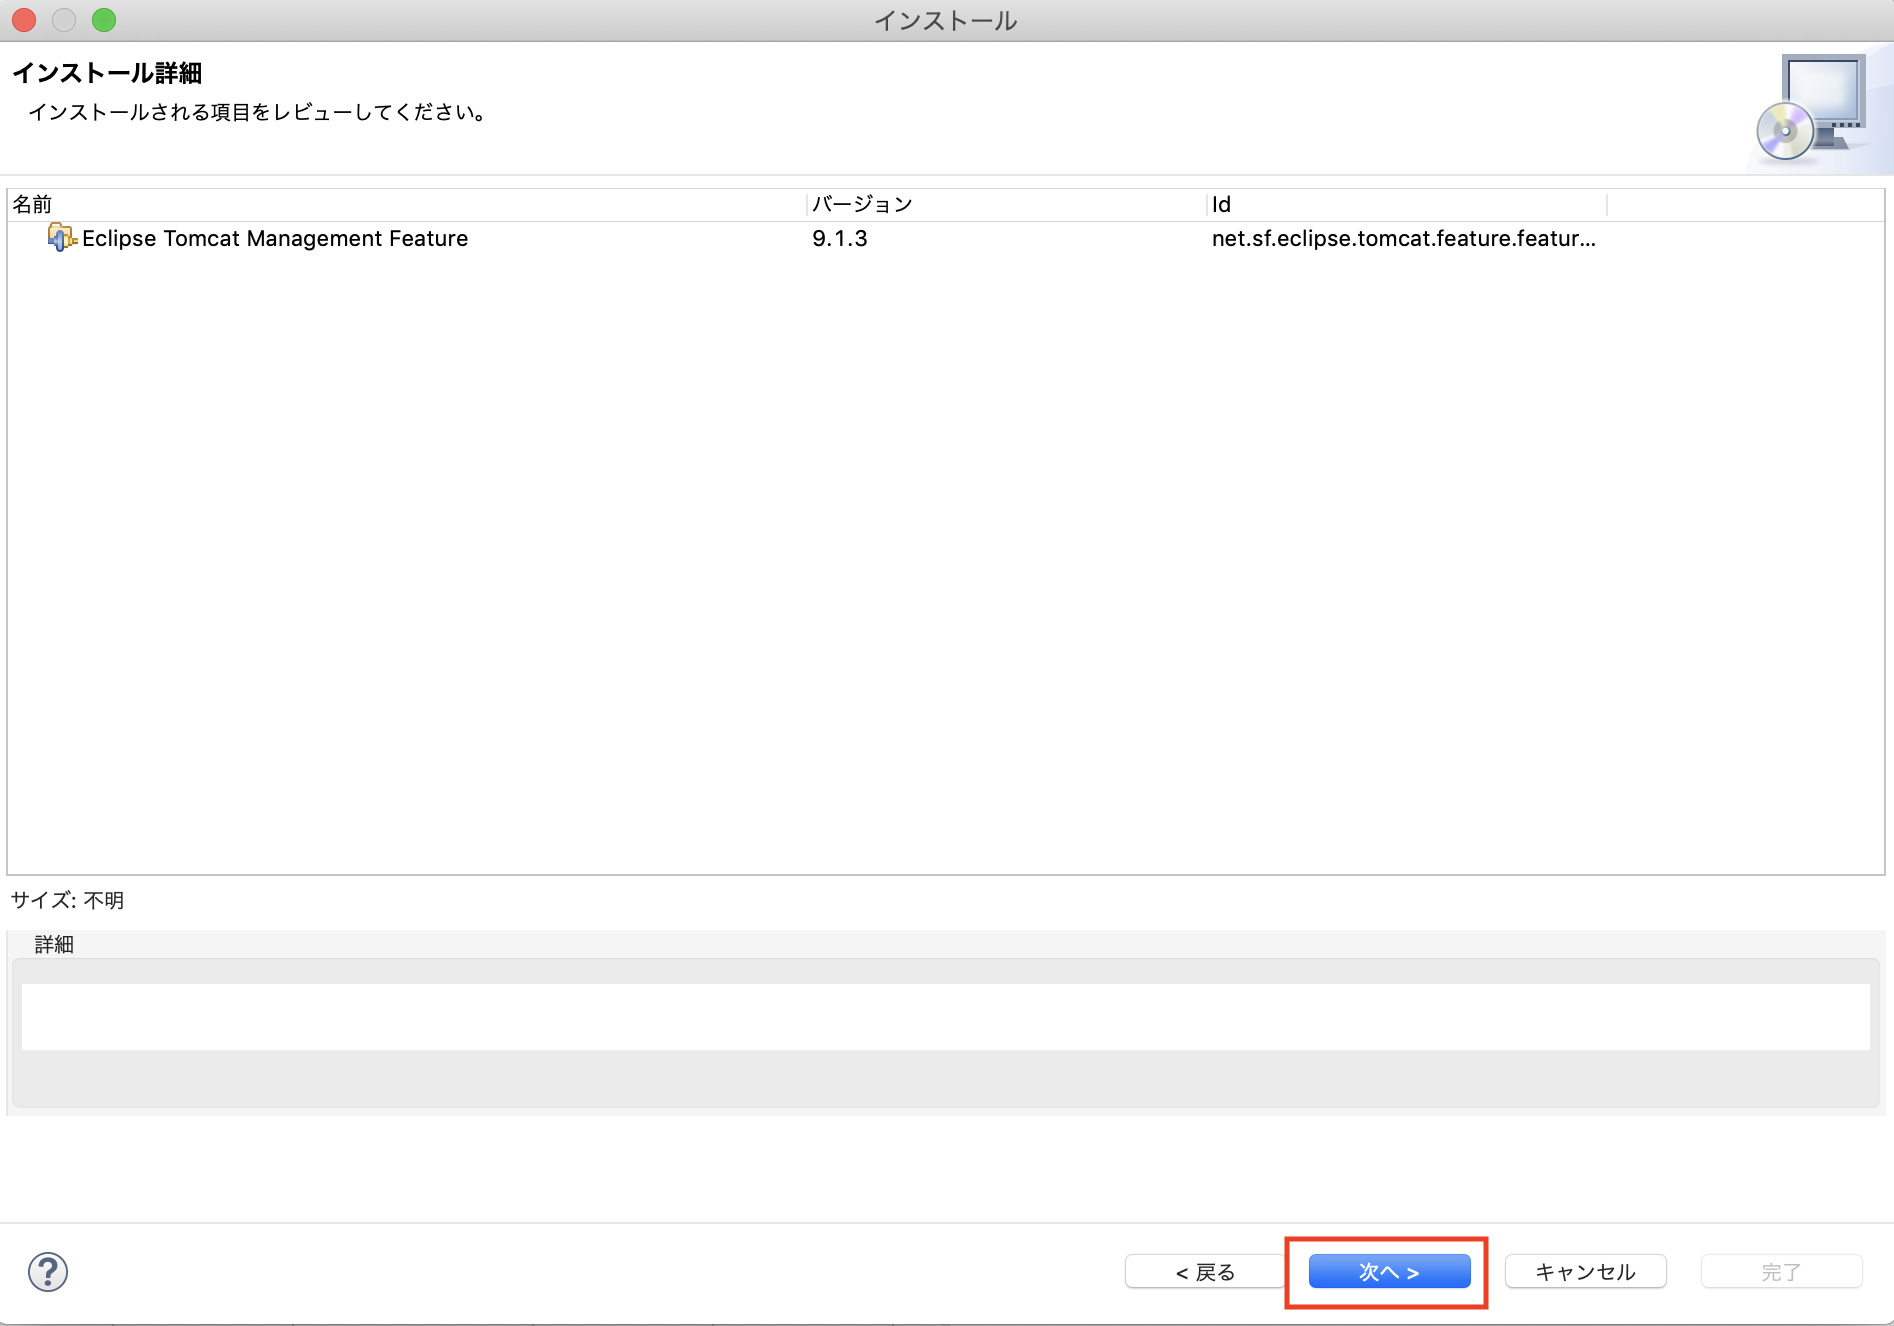Sort by the 名前 column header
This screenshot has width=1894, height=1326.
[x=407, y=204]
